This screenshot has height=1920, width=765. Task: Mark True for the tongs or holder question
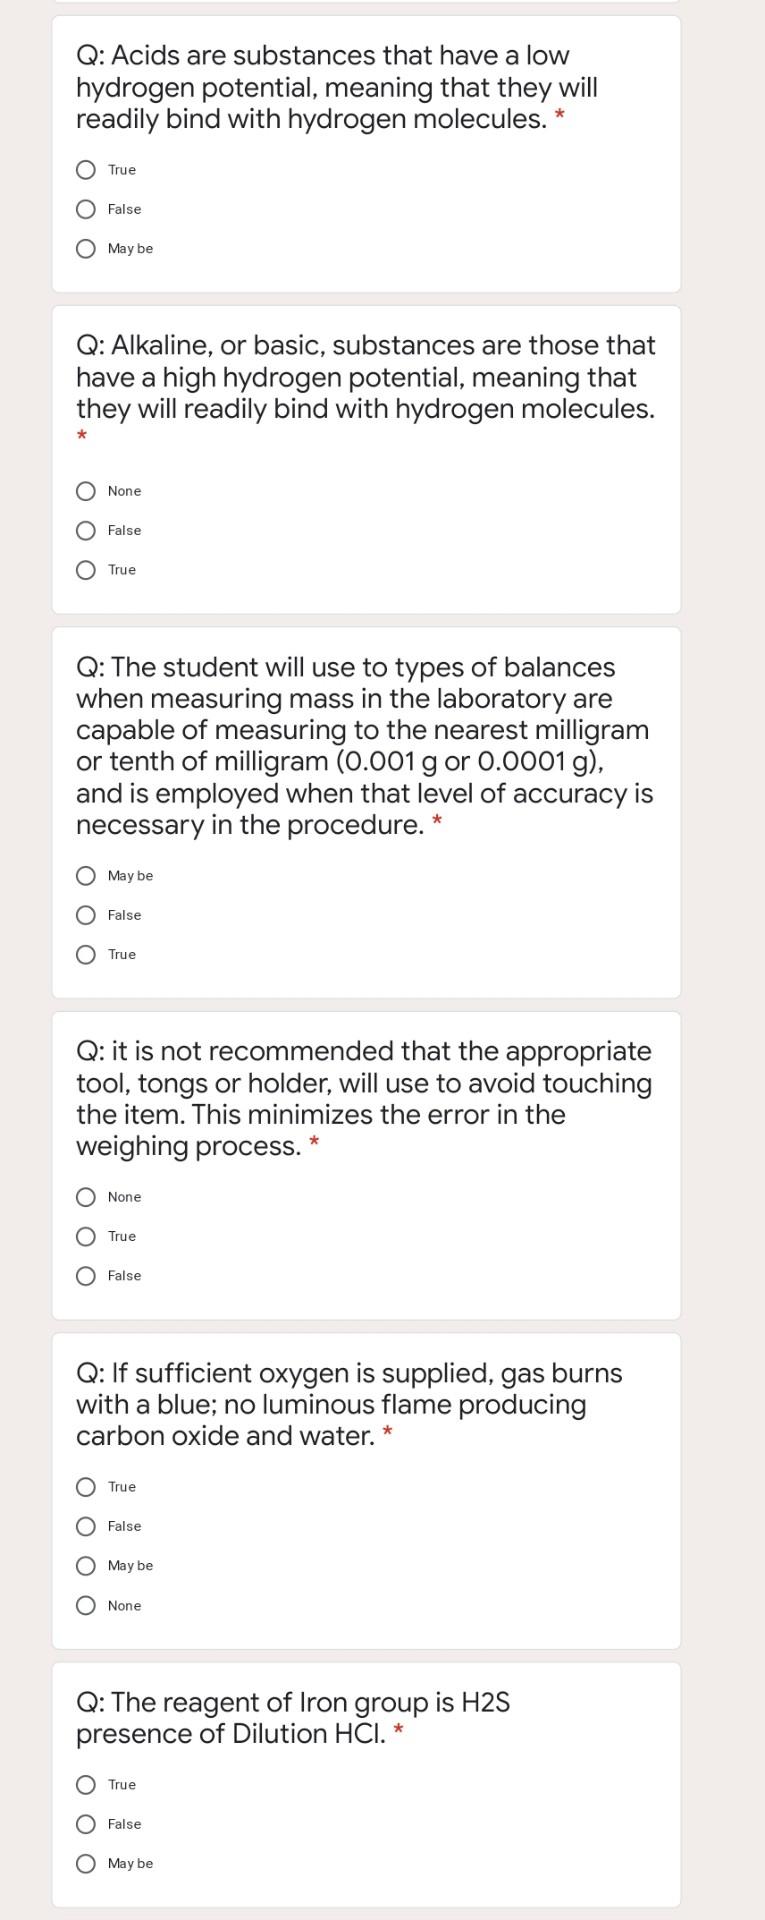tap(87, 1236)
